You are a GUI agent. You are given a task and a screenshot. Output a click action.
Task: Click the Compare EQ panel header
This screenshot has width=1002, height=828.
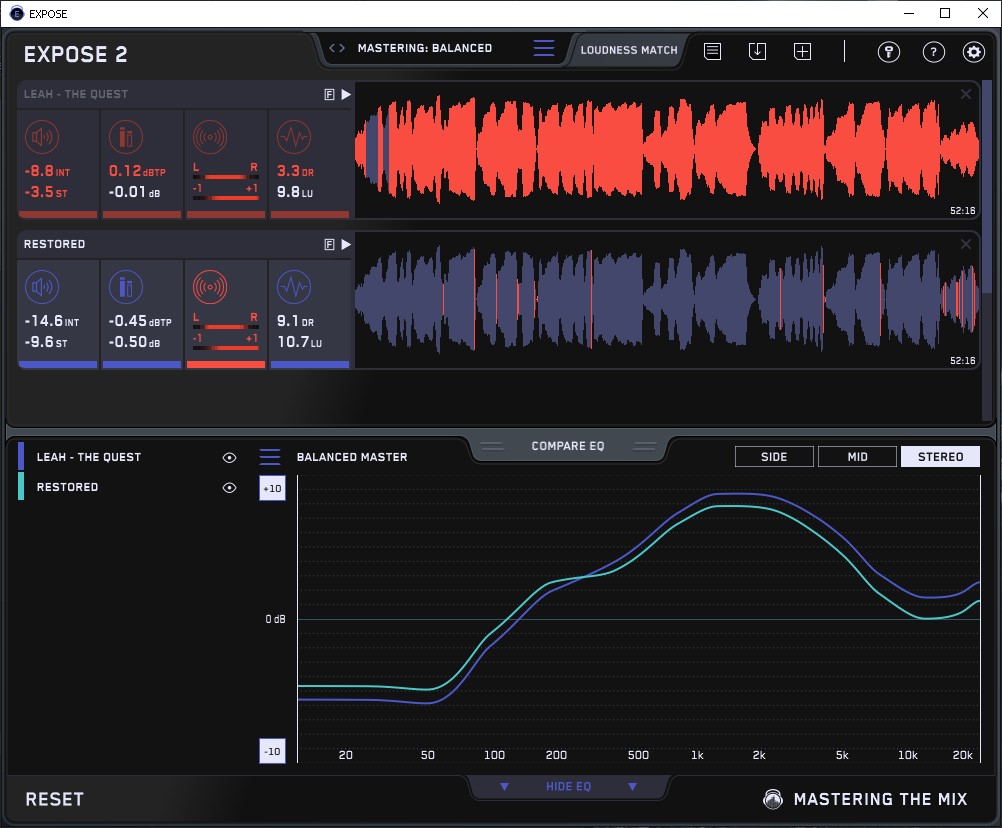[x=568, y=446]
